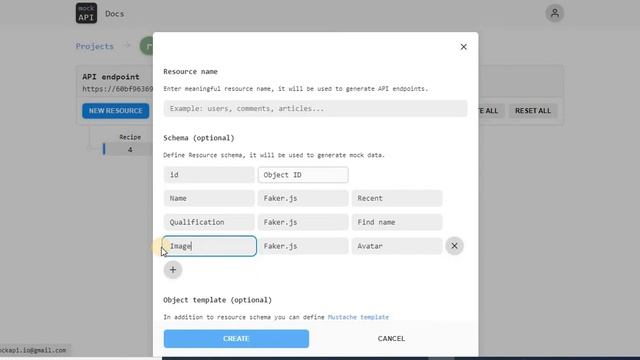Click the RESET ALL button

[x=533, y=111]
